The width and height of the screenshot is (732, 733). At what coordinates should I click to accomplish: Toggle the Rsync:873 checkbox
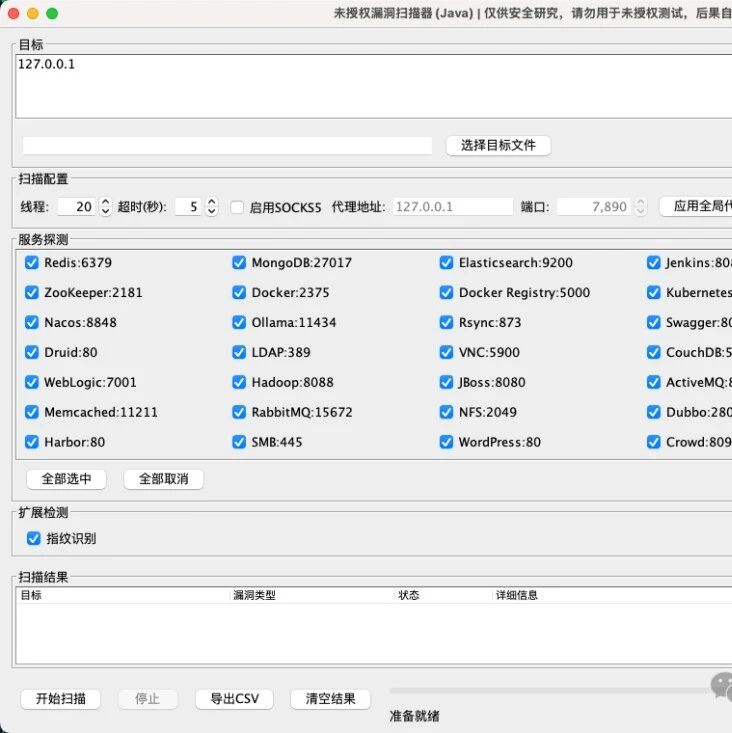click(x=446, y=323)
